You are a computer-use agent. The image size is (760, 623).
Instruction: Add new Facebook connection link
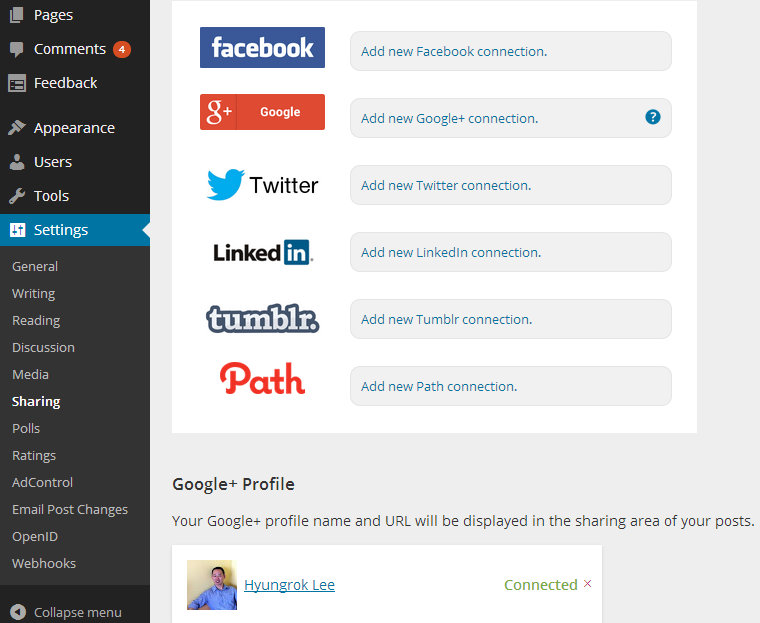(x=453, y=51)
